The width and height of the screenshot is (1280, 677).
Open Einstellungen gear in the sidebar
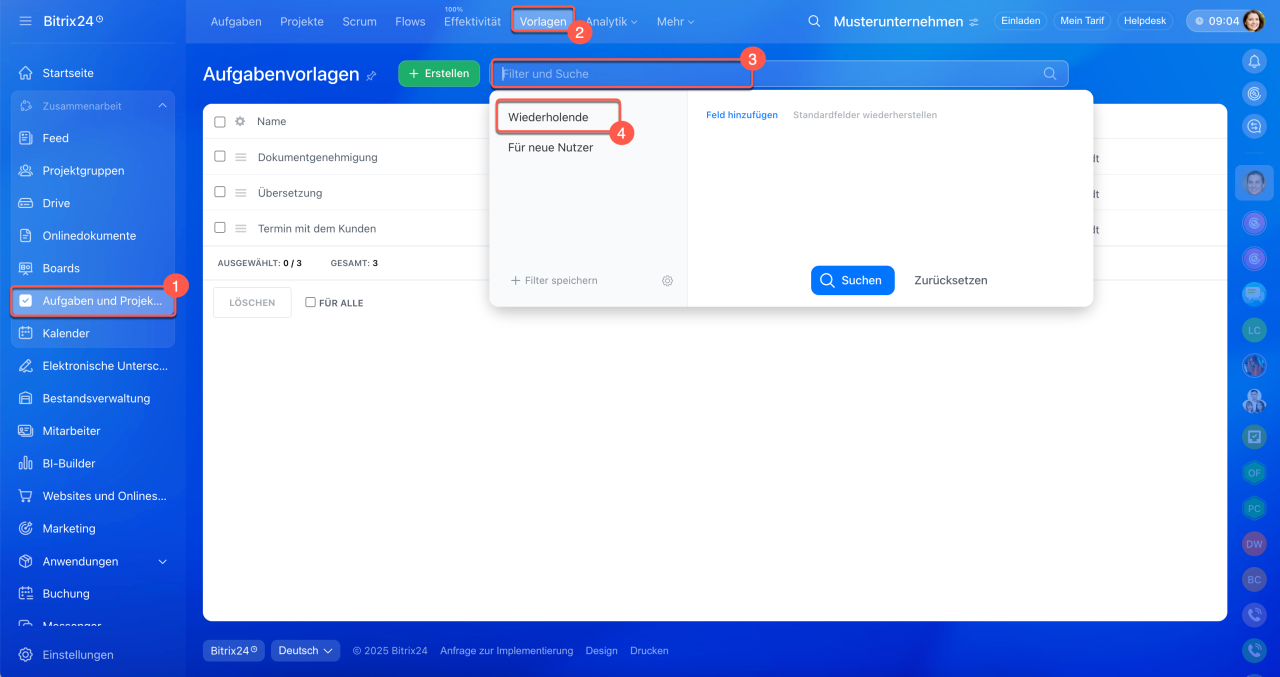tap(26, 655)
